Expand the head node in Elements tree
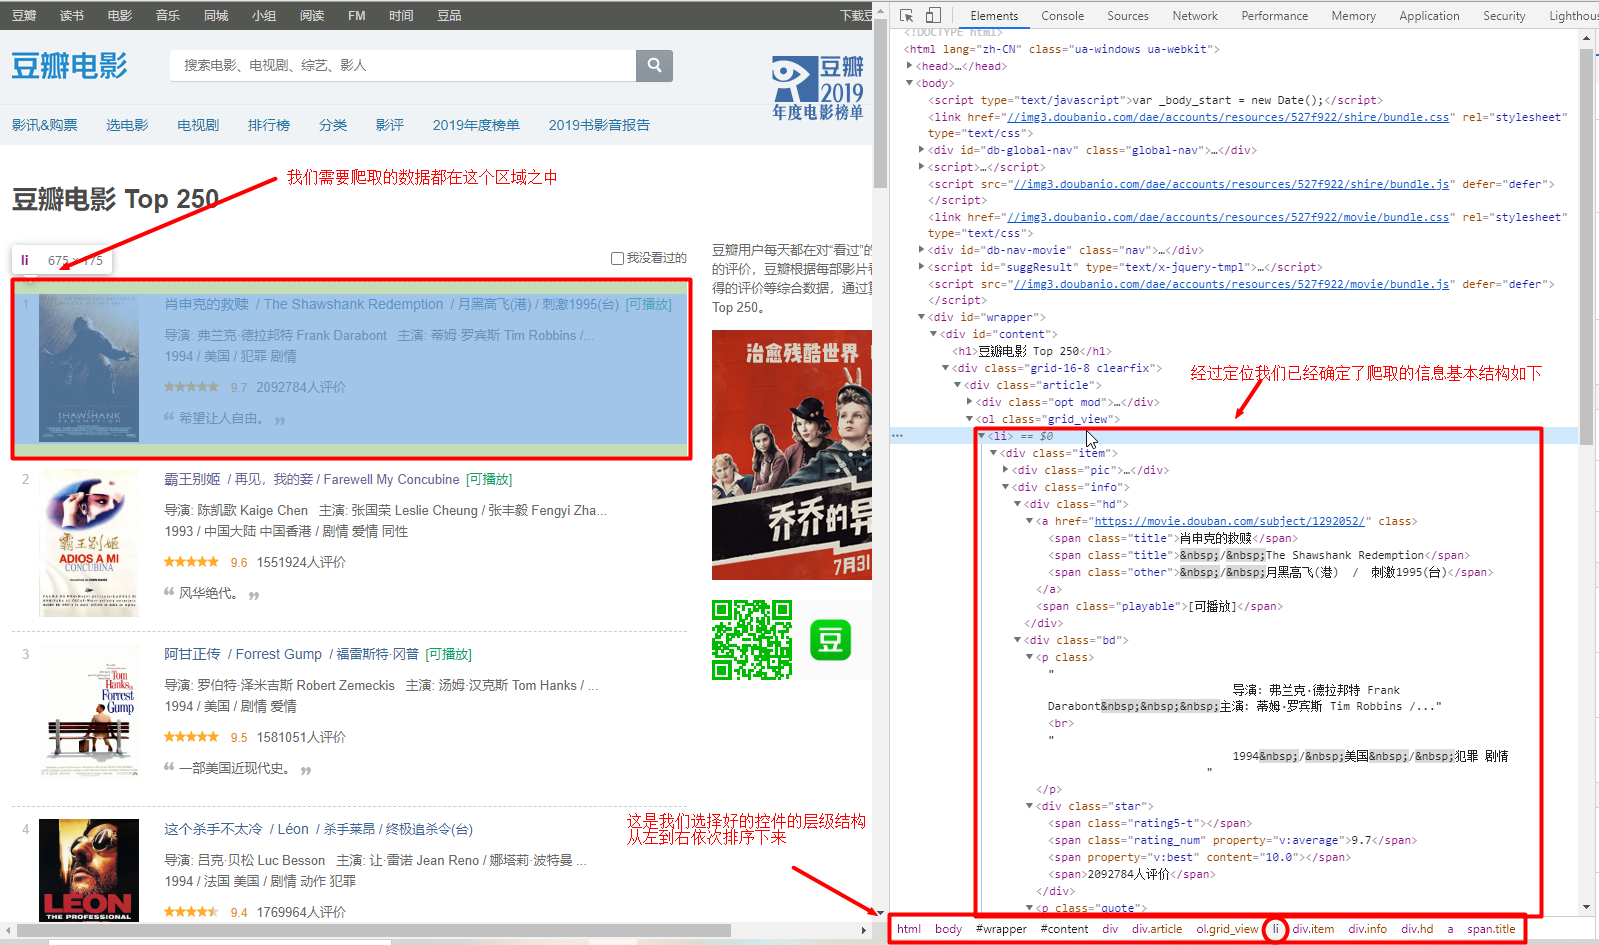1599x945 pixels. pyautogui.click(x=909, y=66)
